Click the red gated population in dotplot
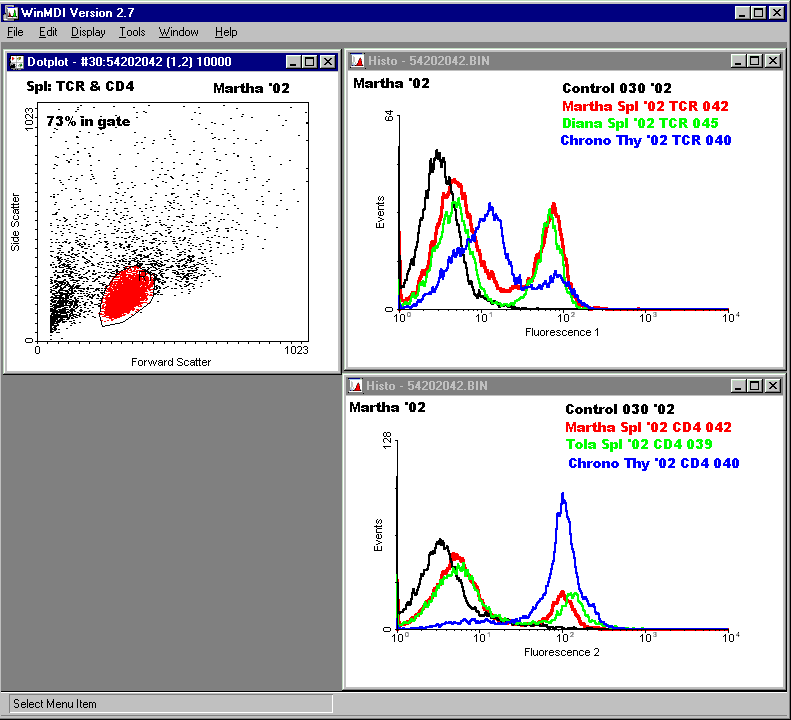791x720 pixels. point(128,293)
